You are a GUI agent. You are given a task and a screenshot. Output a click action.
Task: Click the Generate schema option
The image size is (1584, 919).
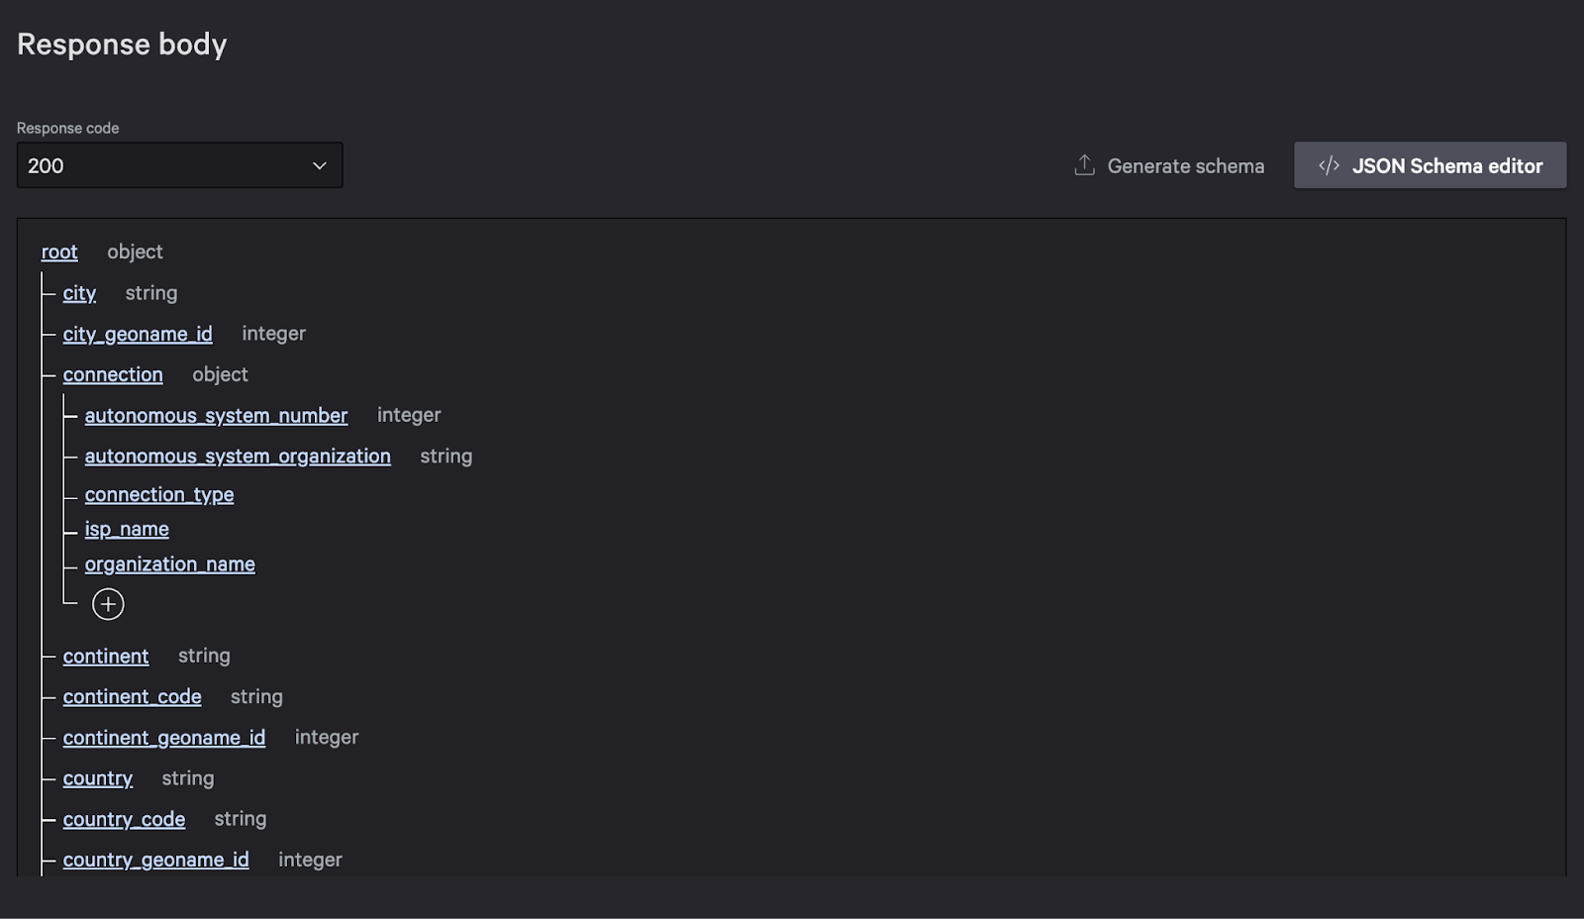coord(1185,165)
